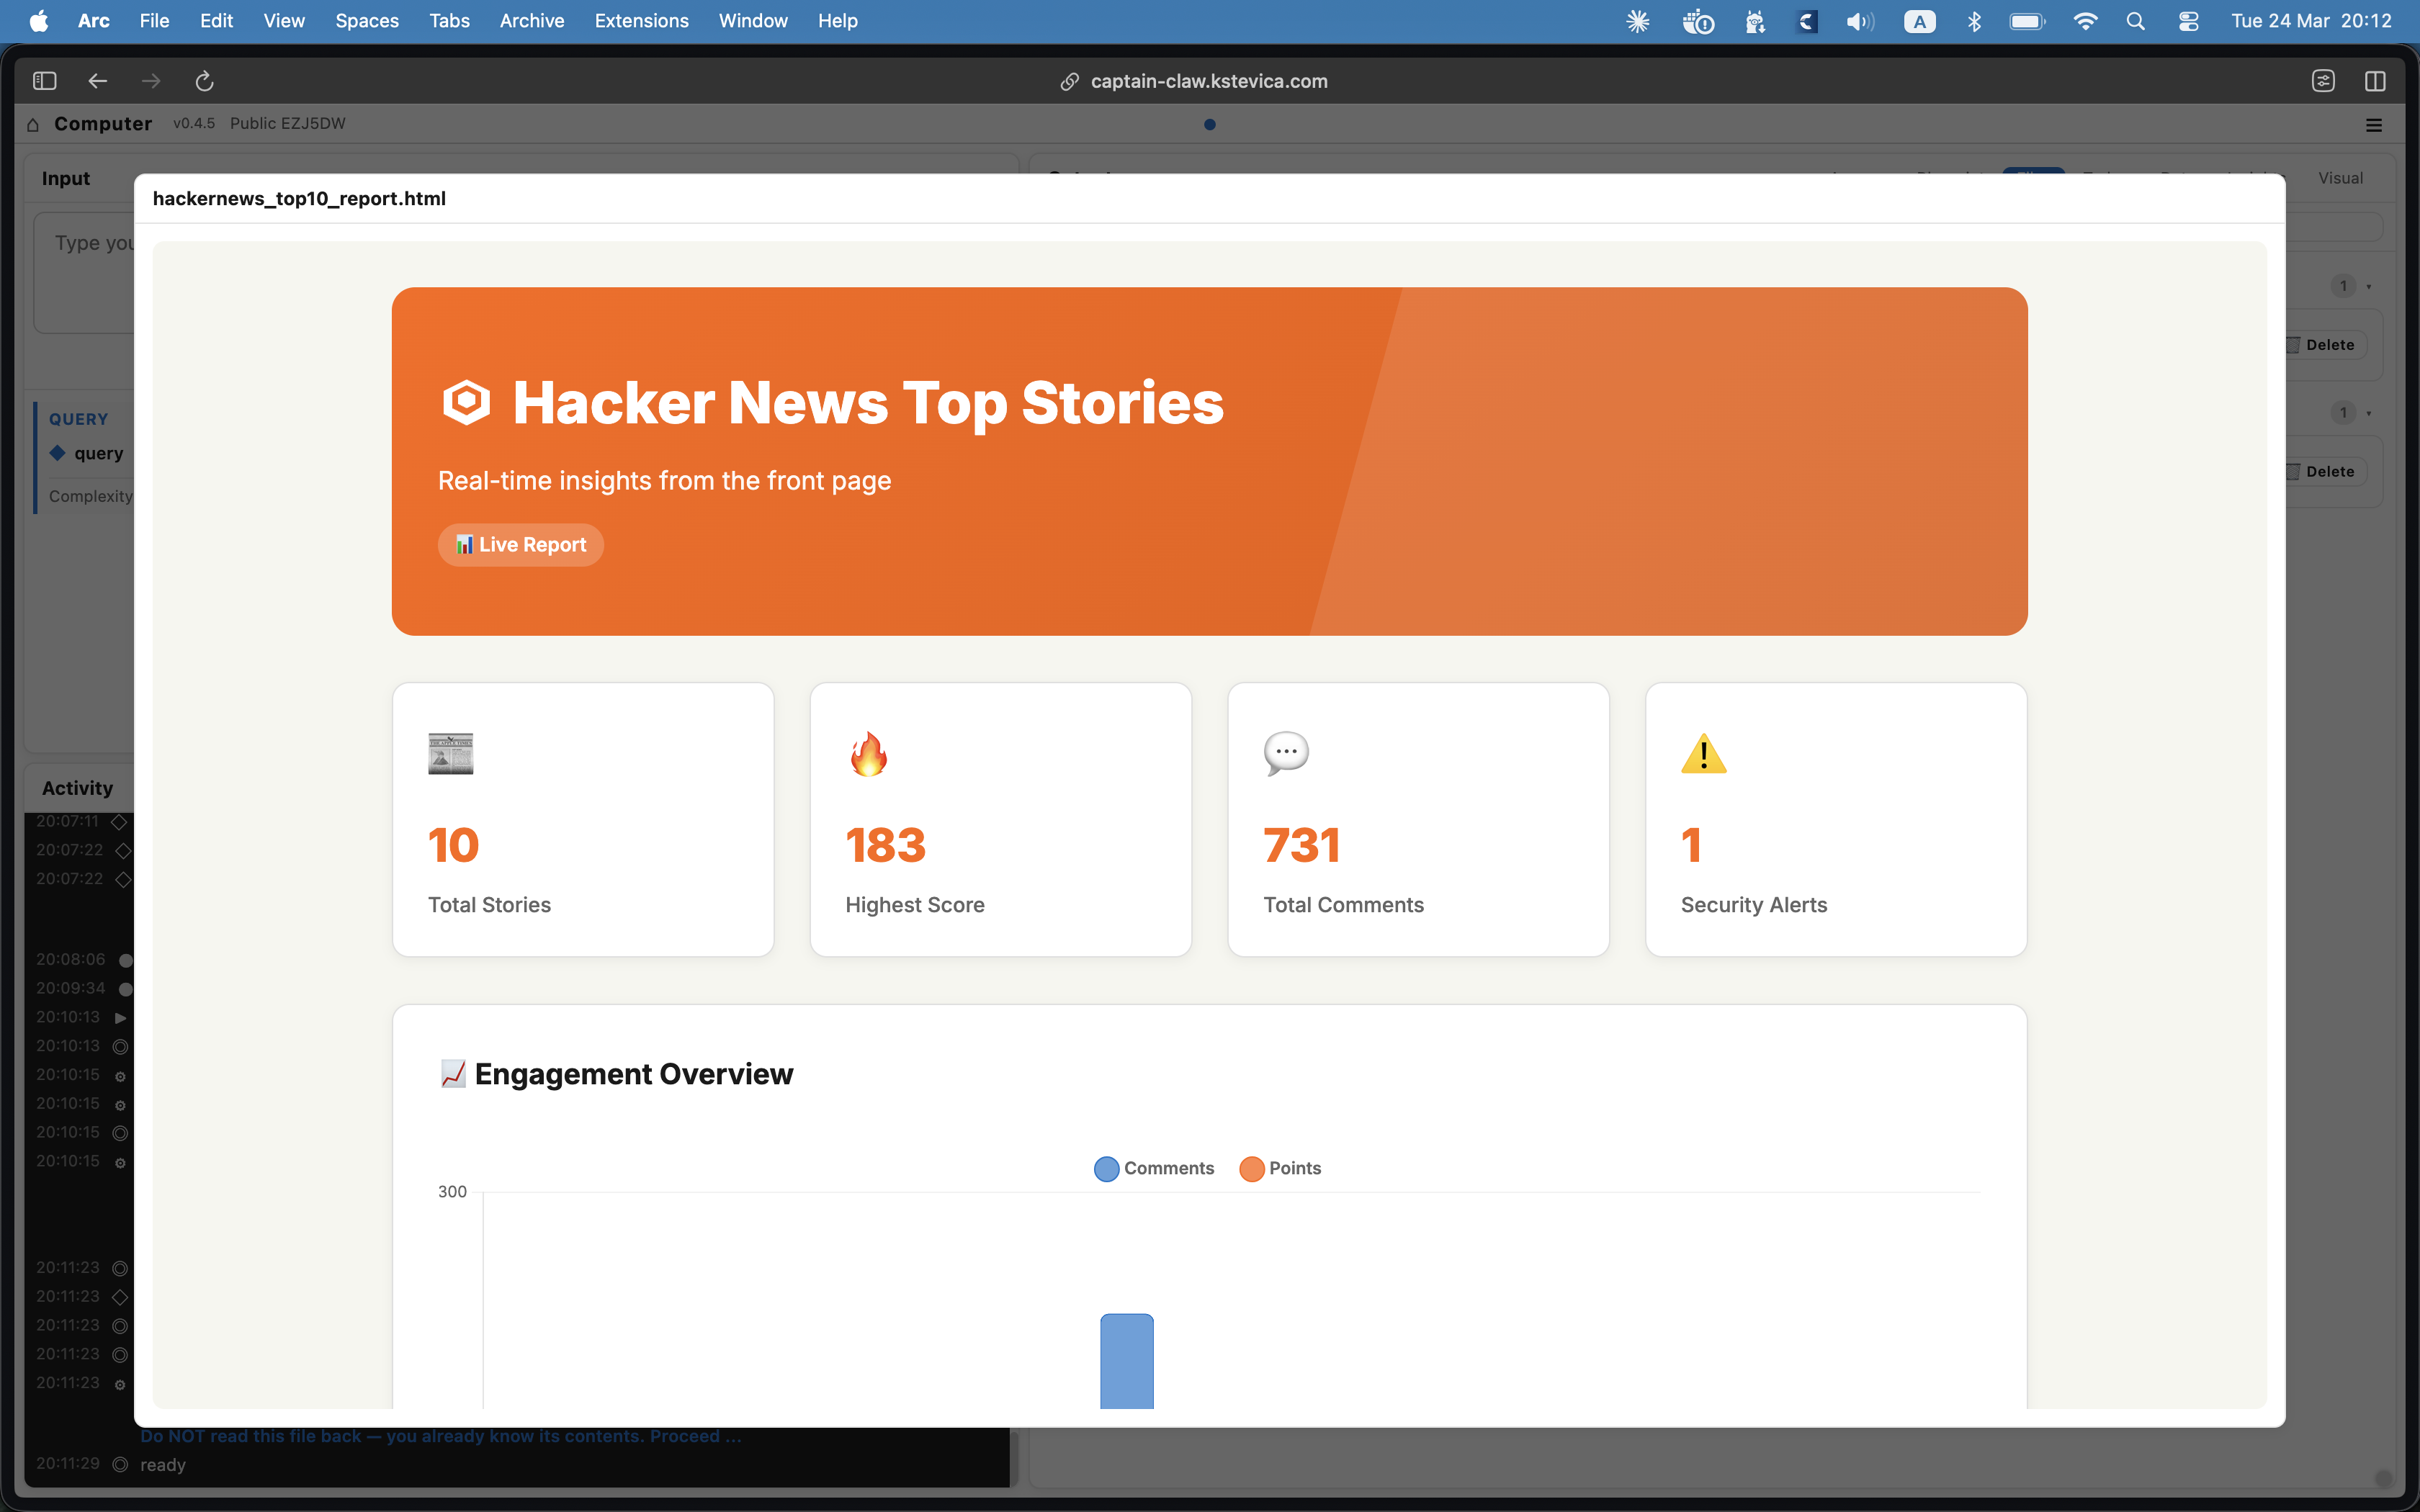Click the home icon beside Computer
Screen dimensions: 2420x1512
[33, 124]
